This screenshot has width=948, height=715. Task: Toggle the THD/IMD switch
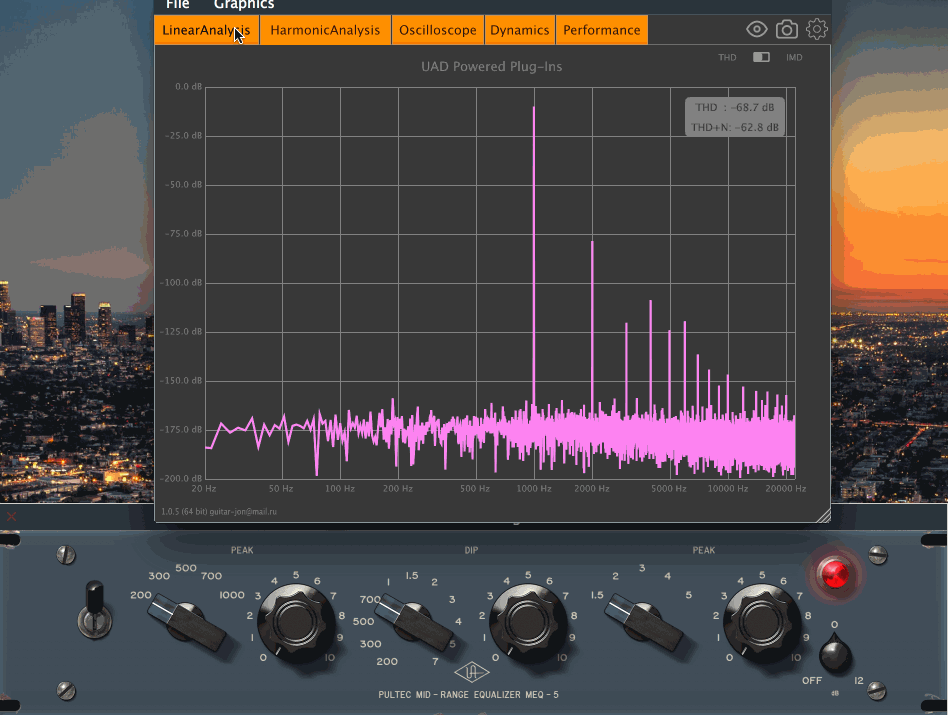(x=761, y=57)
